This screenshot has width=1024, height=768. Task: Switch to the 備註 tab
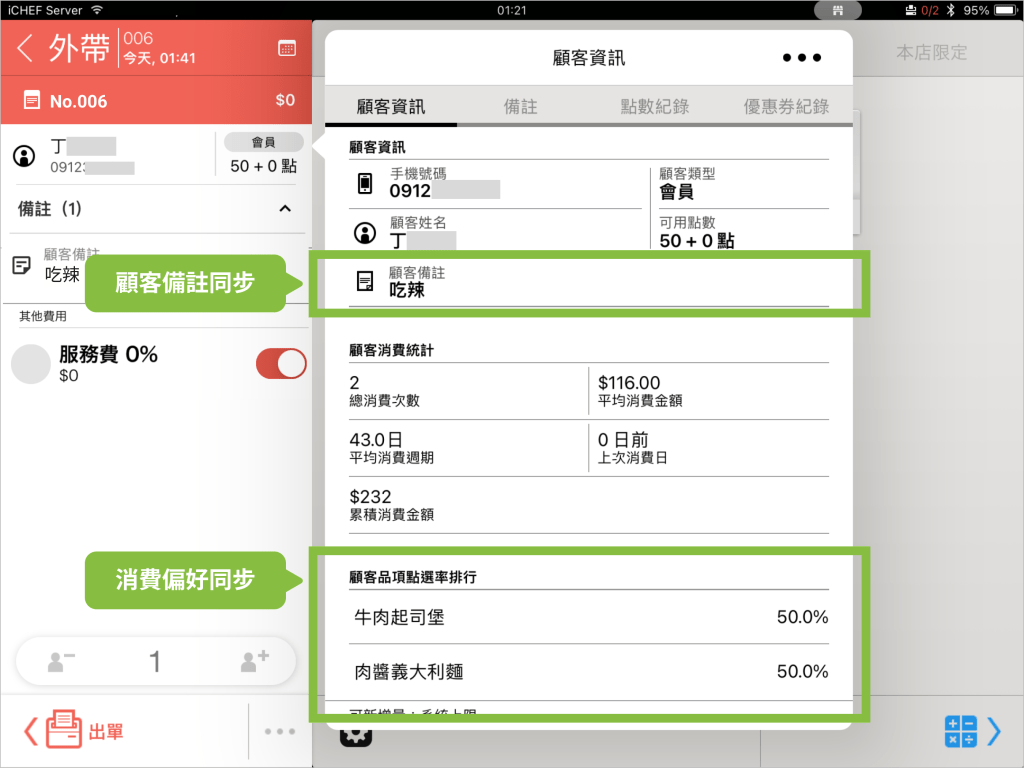point(521,106)
